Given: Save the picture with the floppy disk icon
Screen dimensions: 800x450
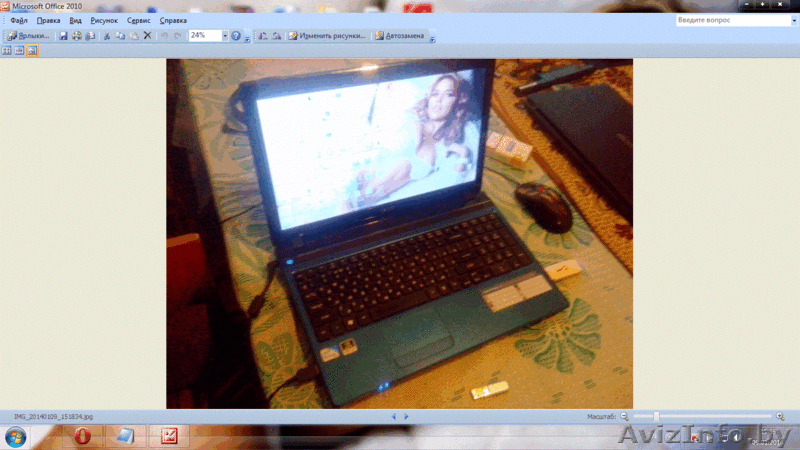Looking at the screenshot, I should tap(63, 36).
